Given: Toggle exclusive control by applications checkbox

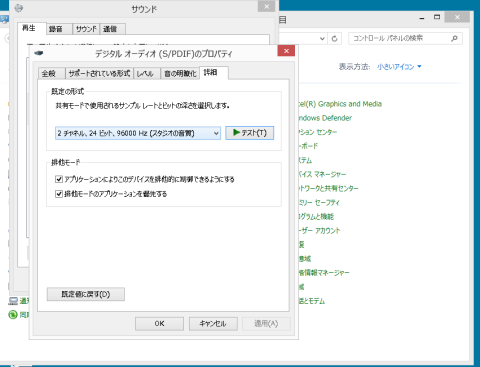Looking at the screenshot, I should point(59,179).
